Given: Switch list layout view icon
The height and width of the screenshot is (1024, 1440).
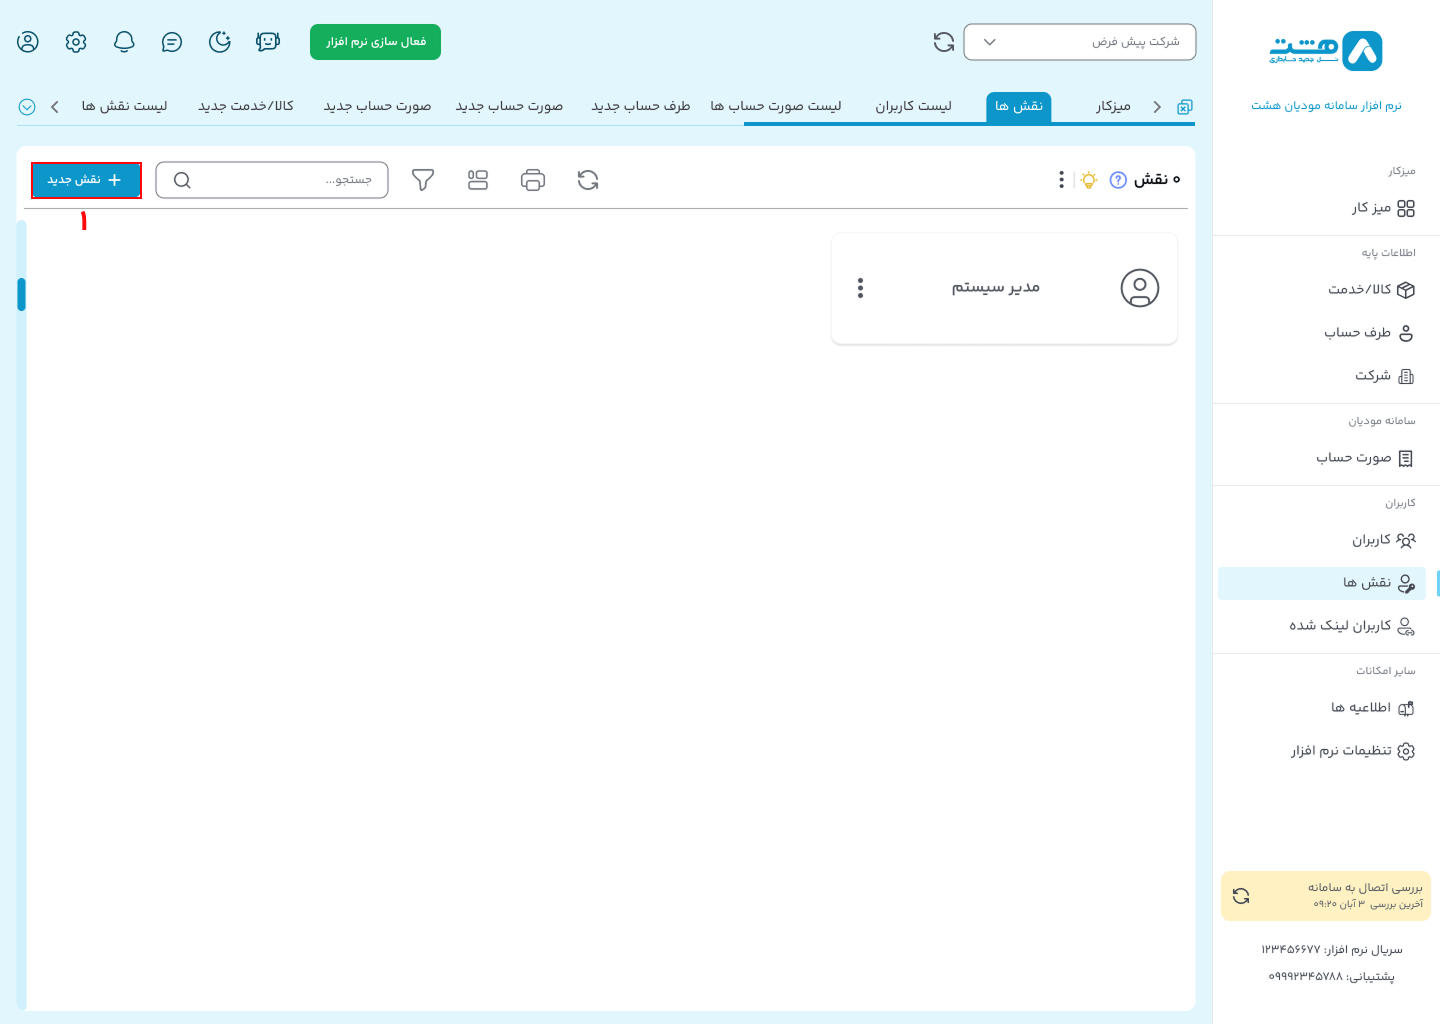Looking at the screenshot, I should (x=478, y=180).
